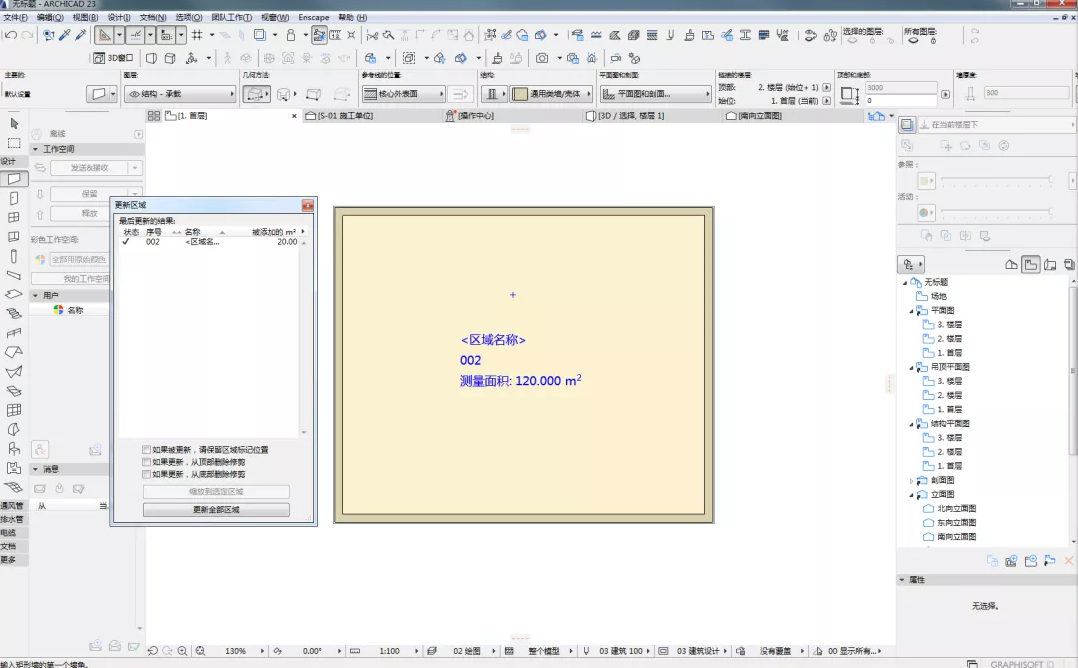The width and height of the screenshot is (1078, 668).
Task: Collapse the 吊顶平面图 tree node
Action: 912,368
